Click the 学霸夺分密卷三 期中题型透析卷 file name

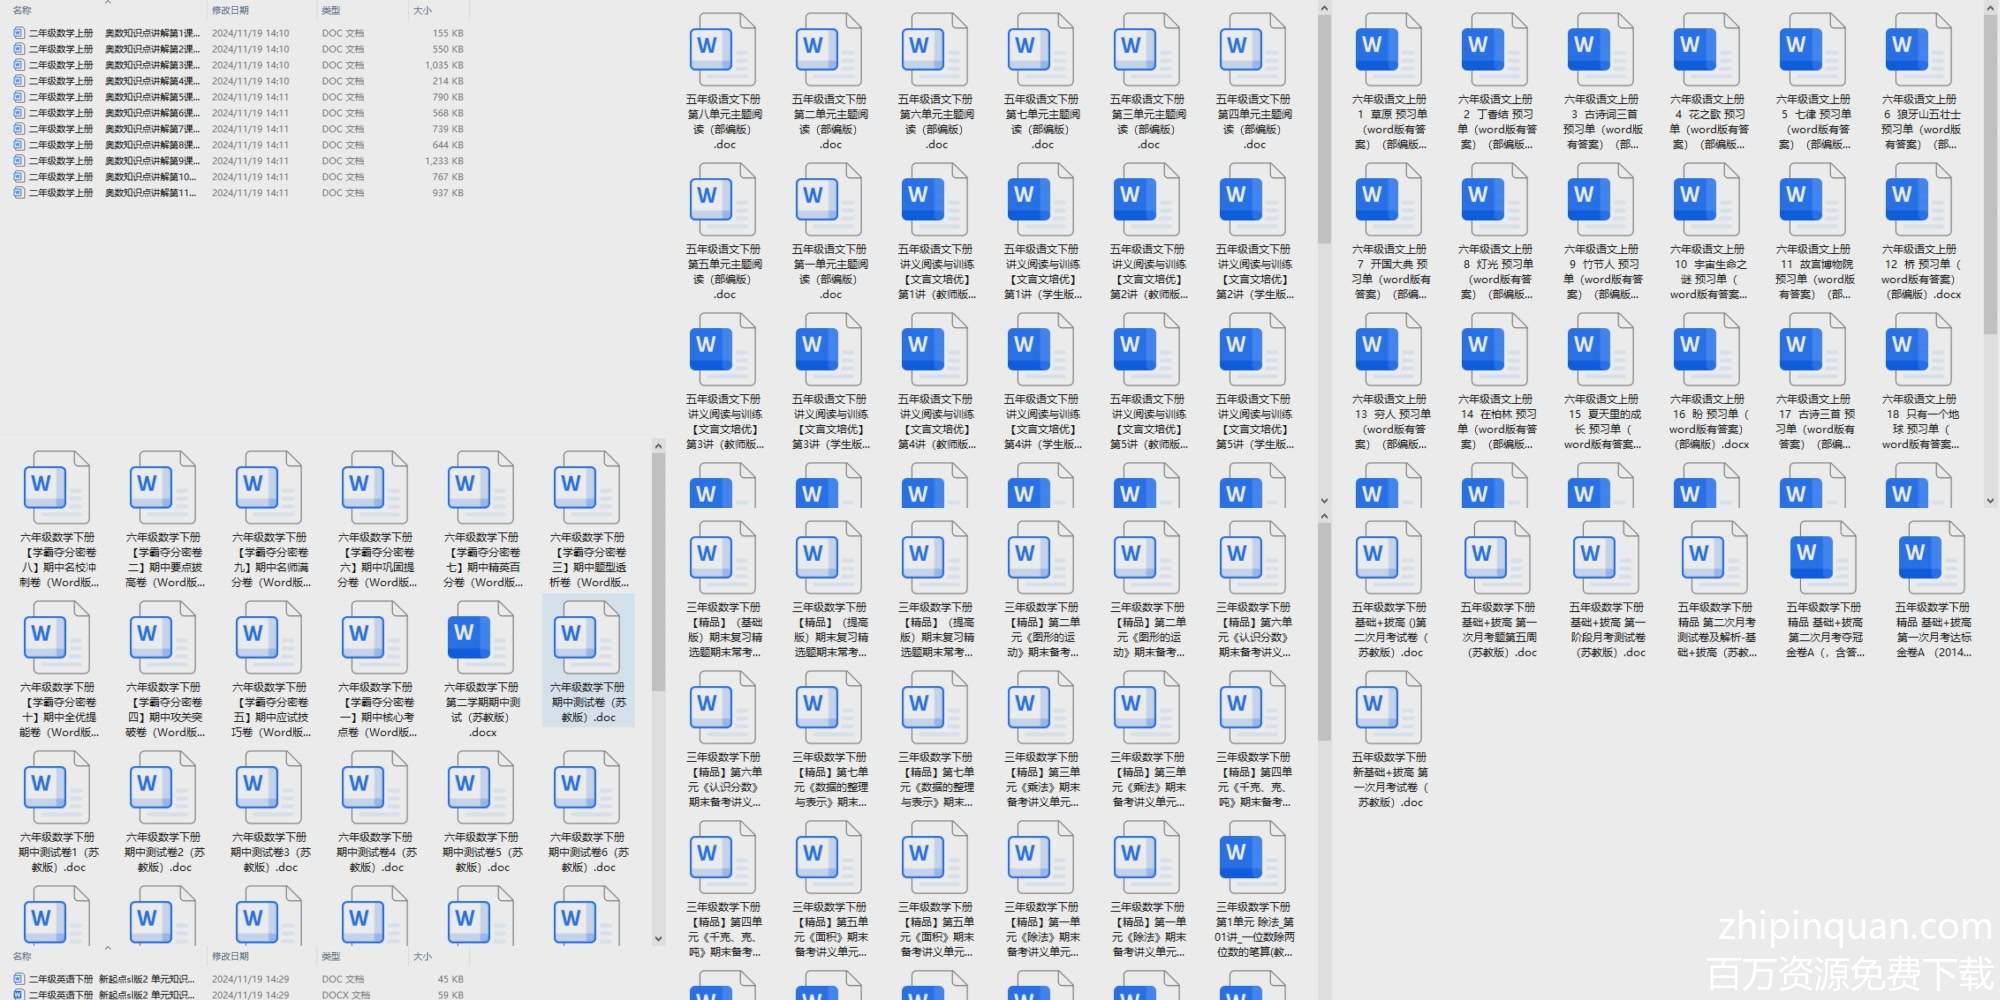[x=587, y=560]
